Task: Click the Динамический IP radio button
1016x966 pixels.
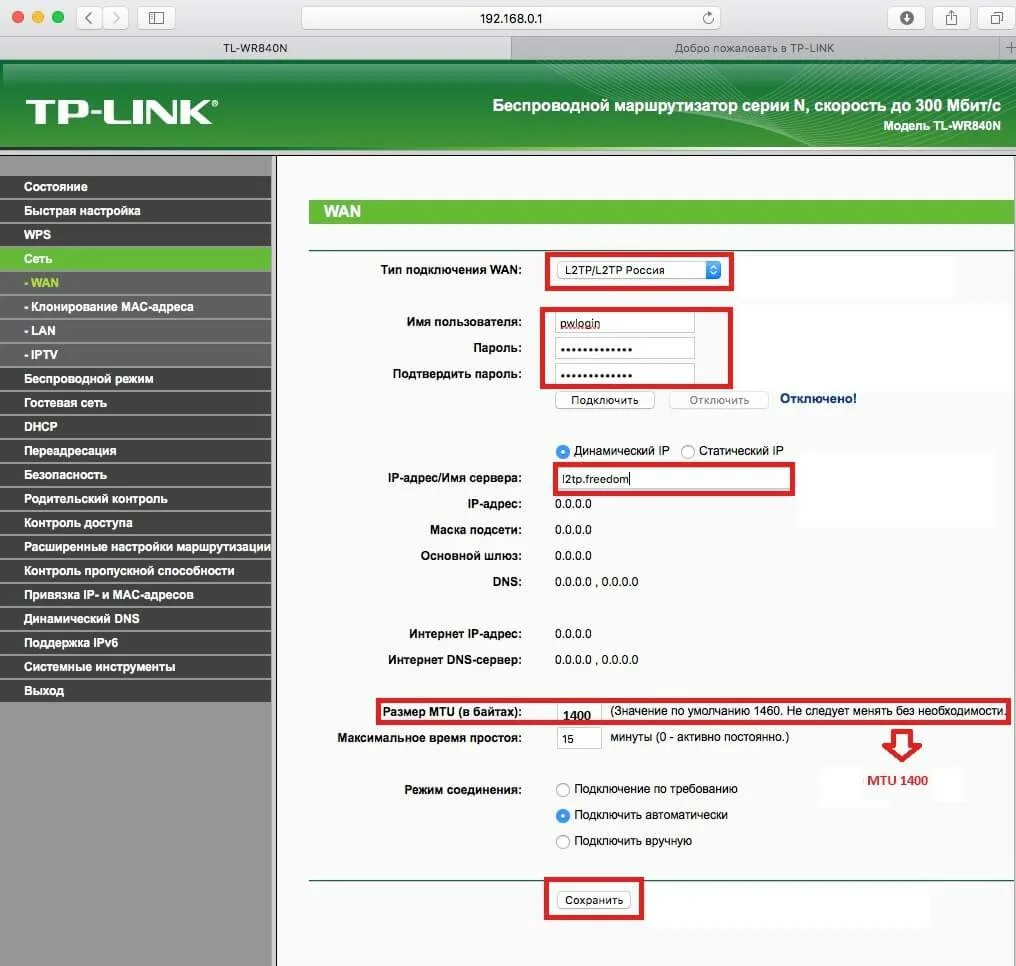Action: coord(562,450)
